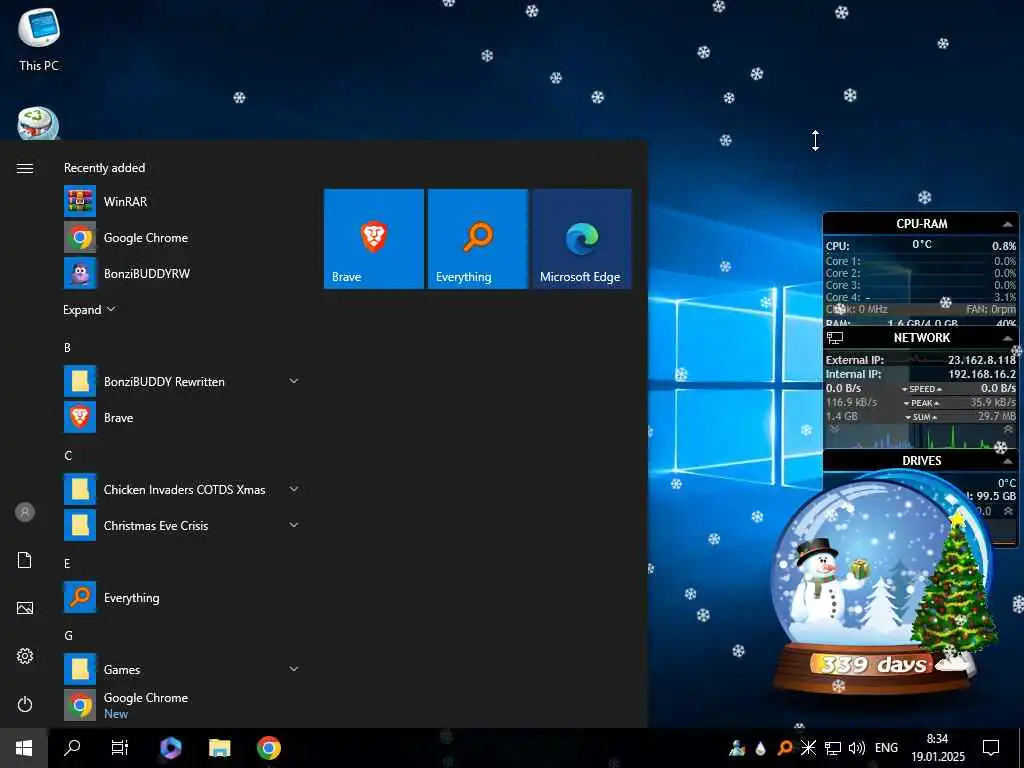1024x768 pixels.
Task: Expand the Recently added list
Action: [89, 310]
